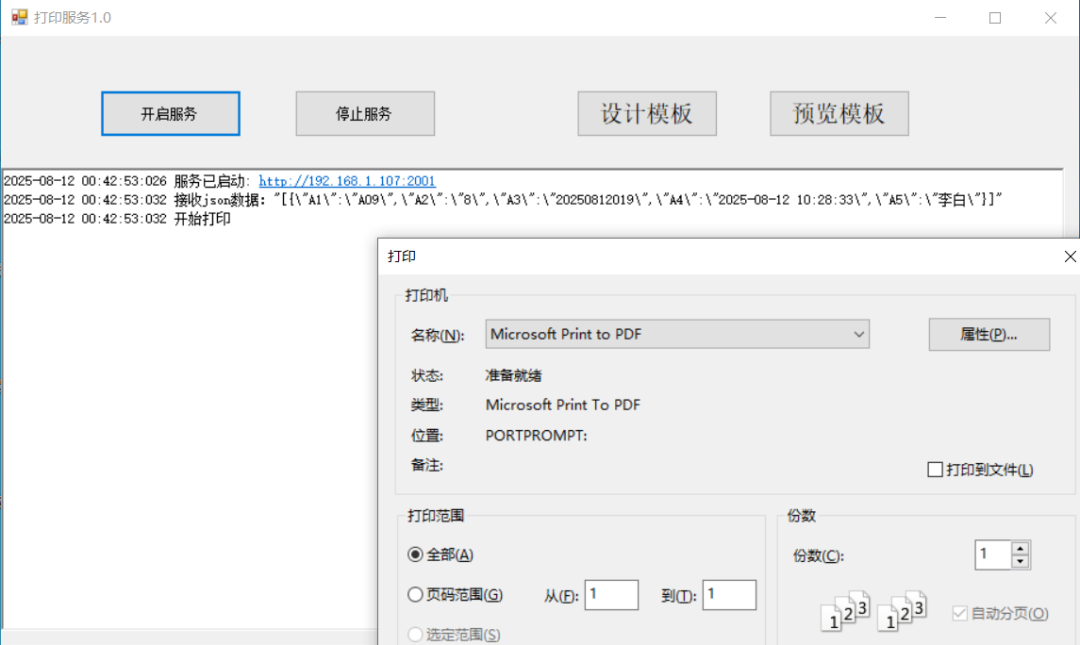Screen dimensions: 1080x645
Task: Click the 到 end page input field
Action: click(728, 595)
